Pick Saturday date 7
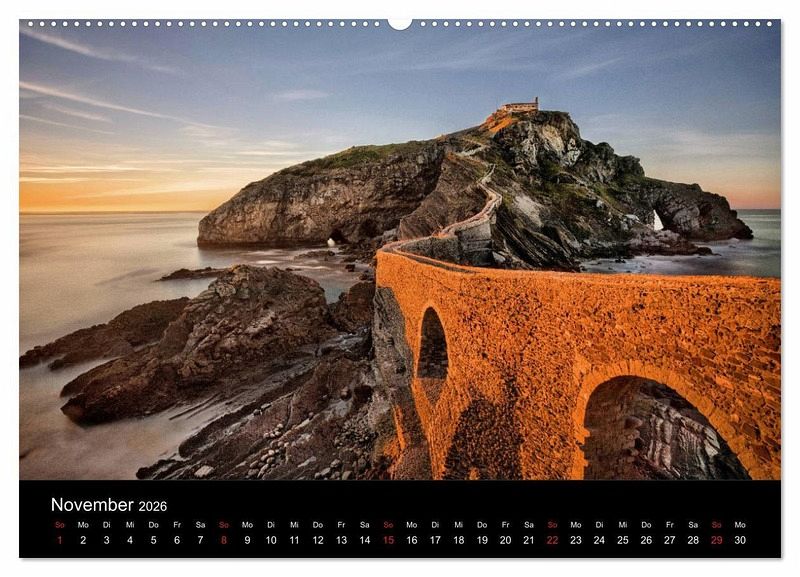The height and width of the screenshot is (577, 800). point(200,540)
